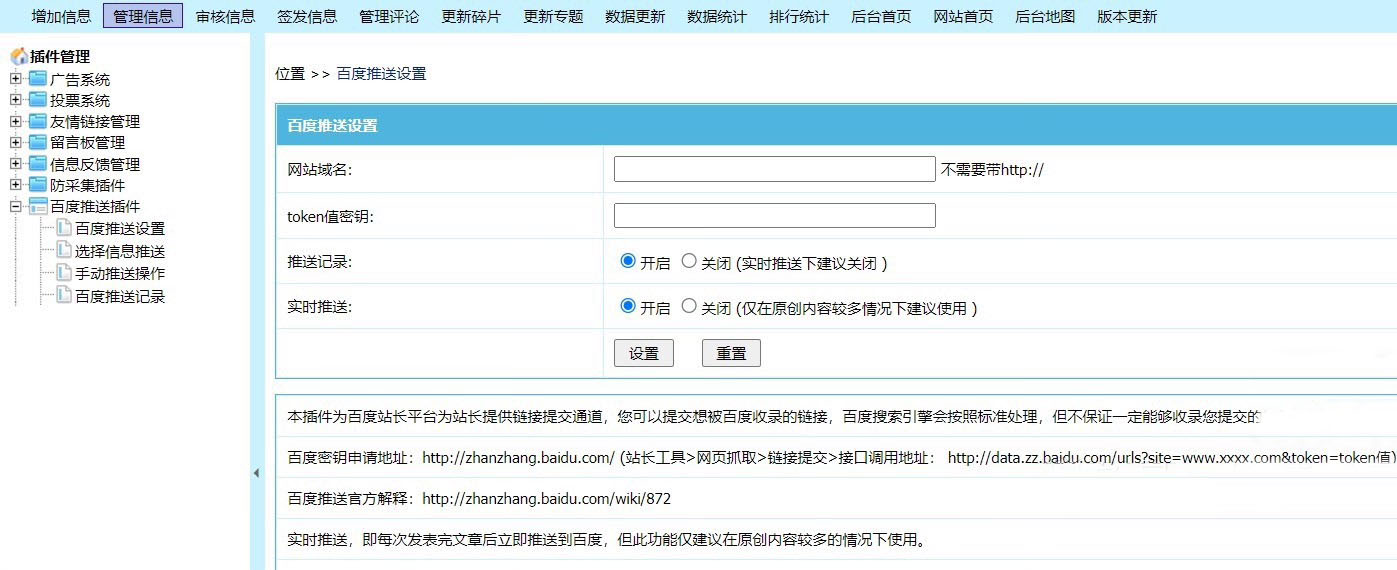Click the 百度推送插件 open folder icon
Screen dimensions: 1397x570
(38, 207)
